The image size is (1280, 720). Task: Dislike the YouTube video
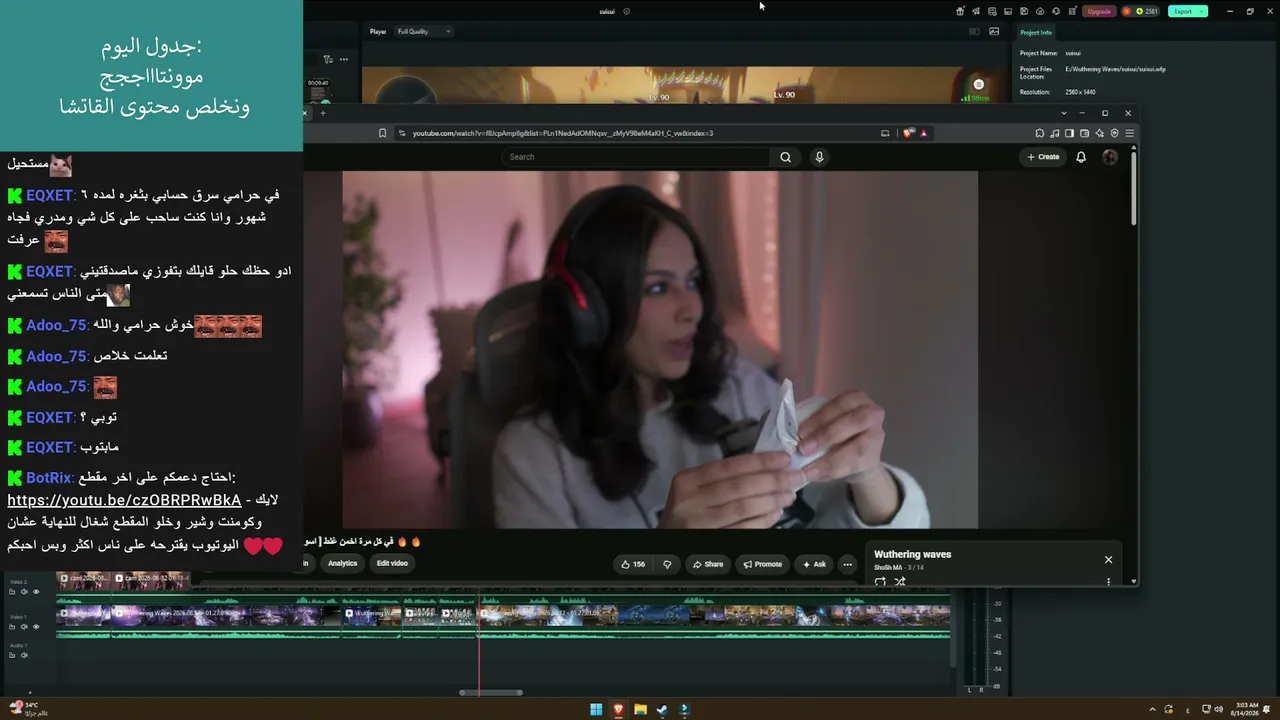(667, 564)
